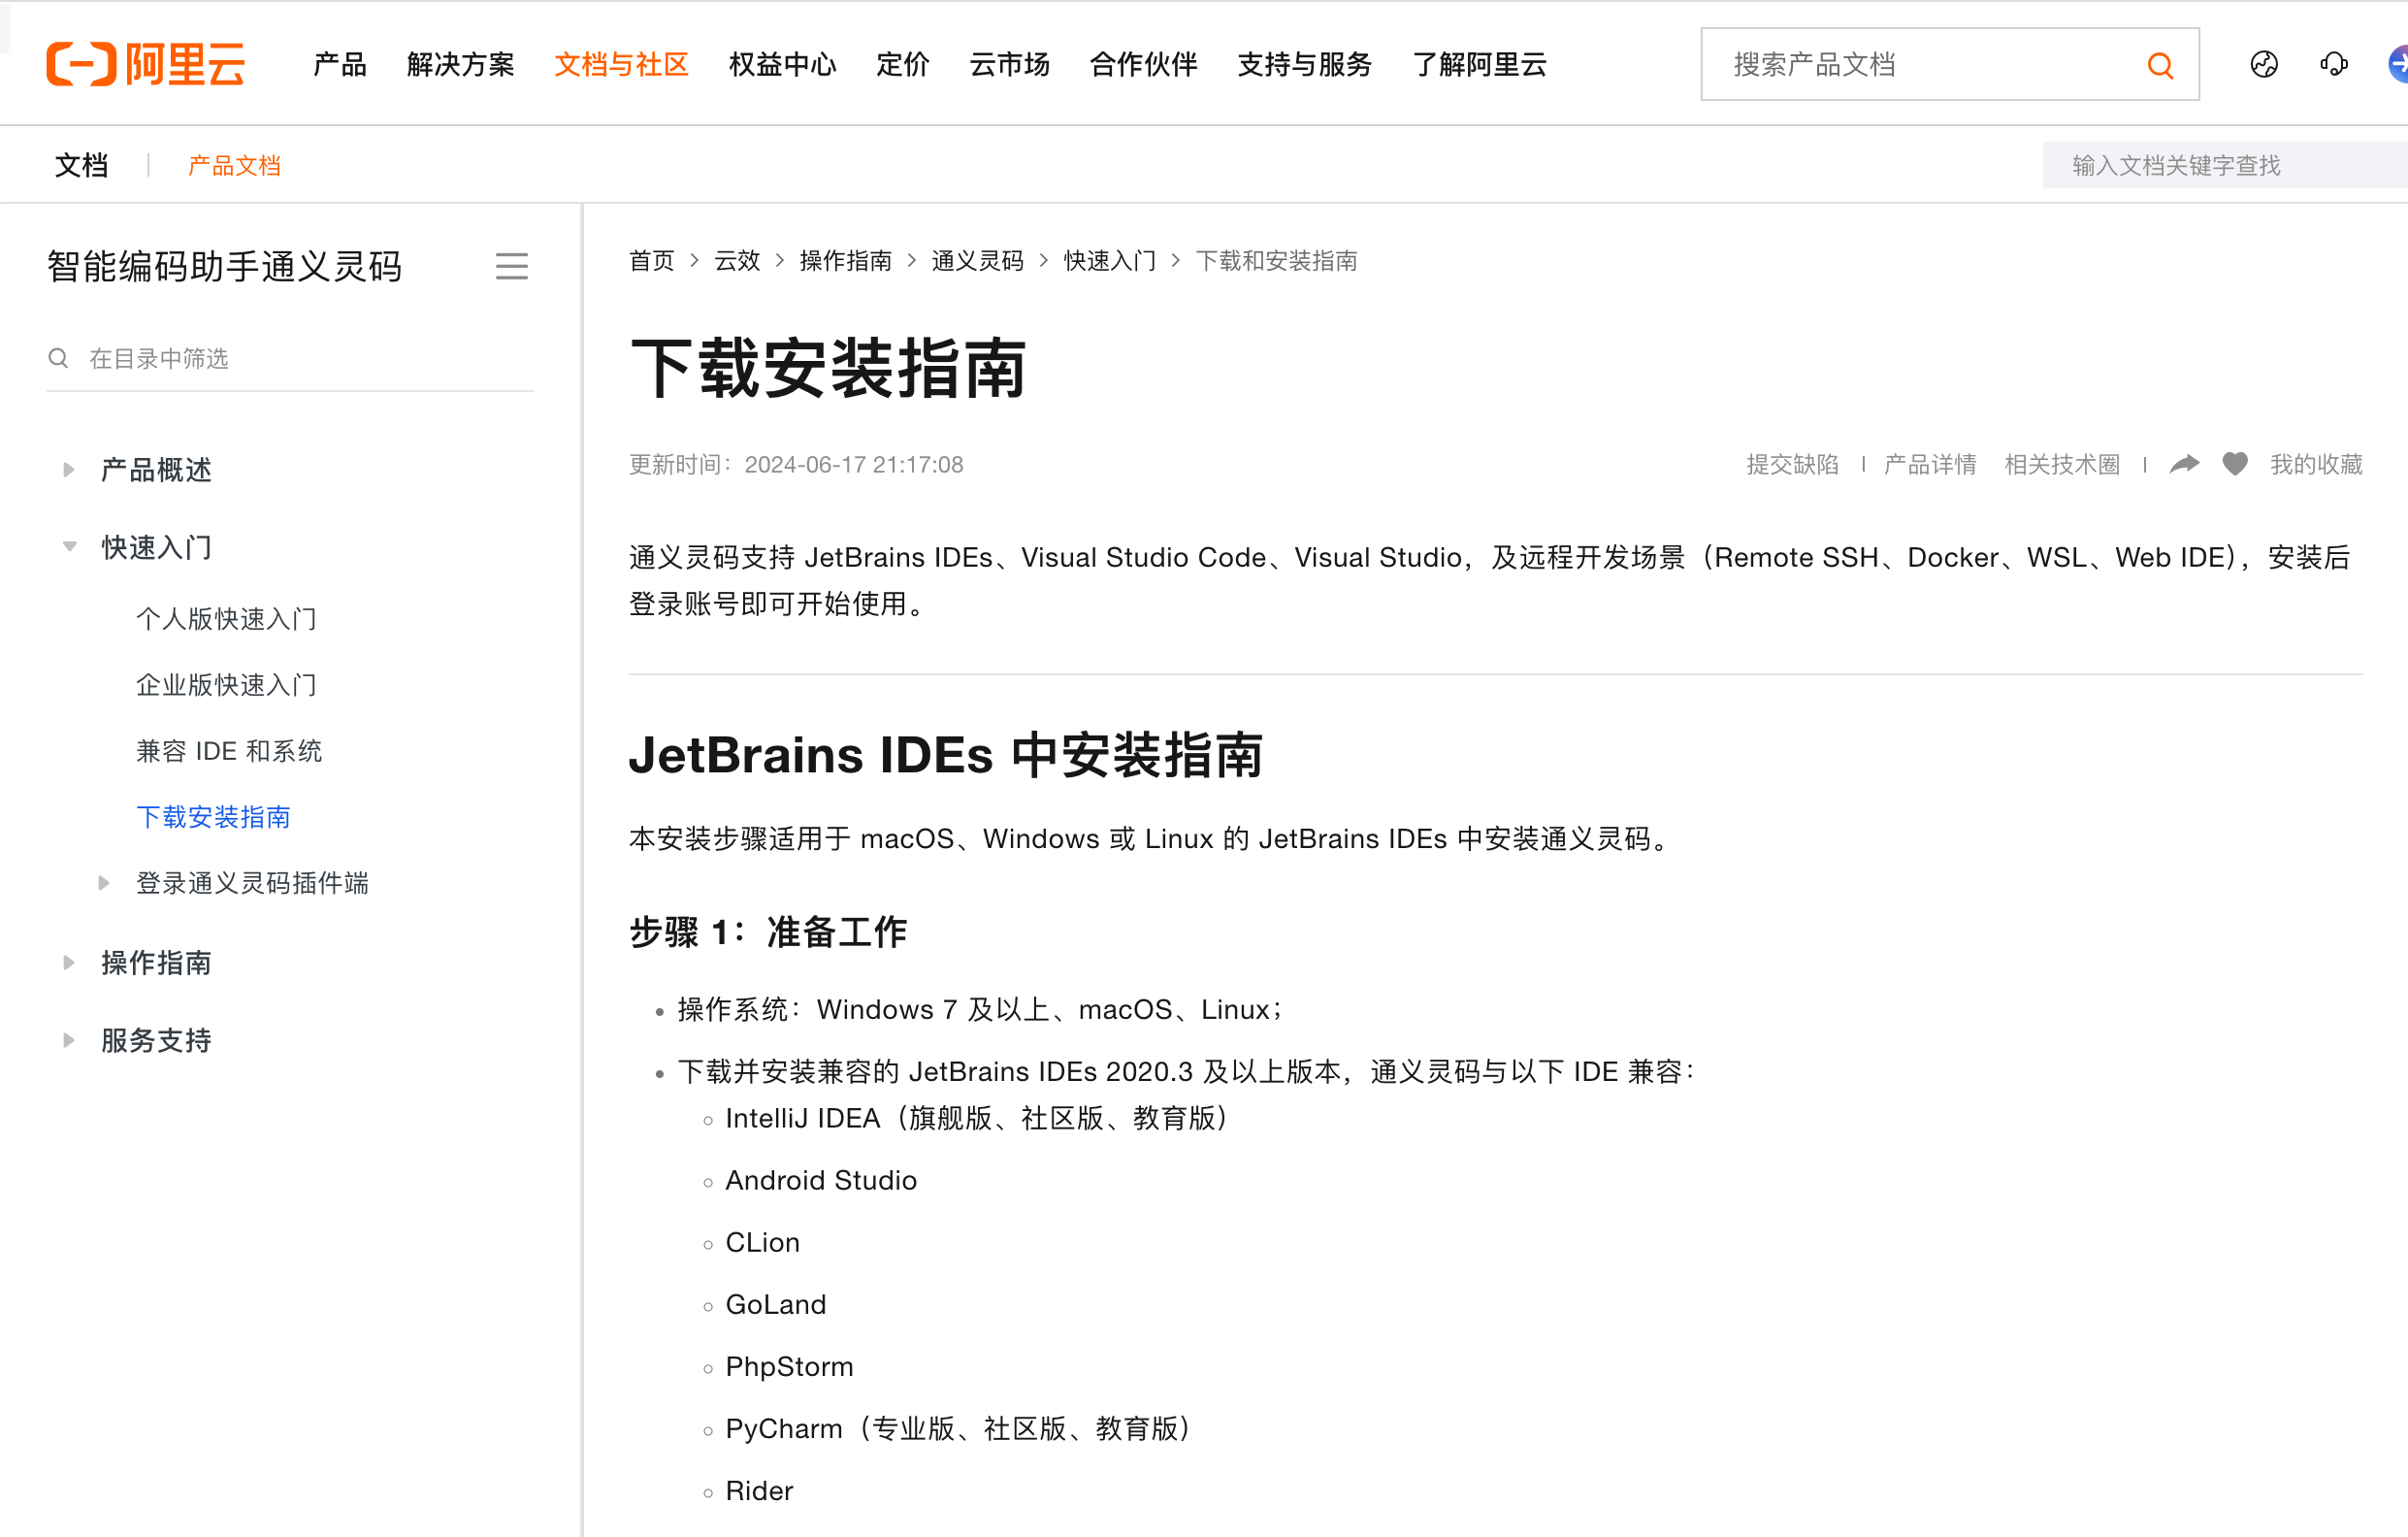Click the share arrow icon
The width and height of the screenshot is (2408, 1537).
[x=2184, y=464]
